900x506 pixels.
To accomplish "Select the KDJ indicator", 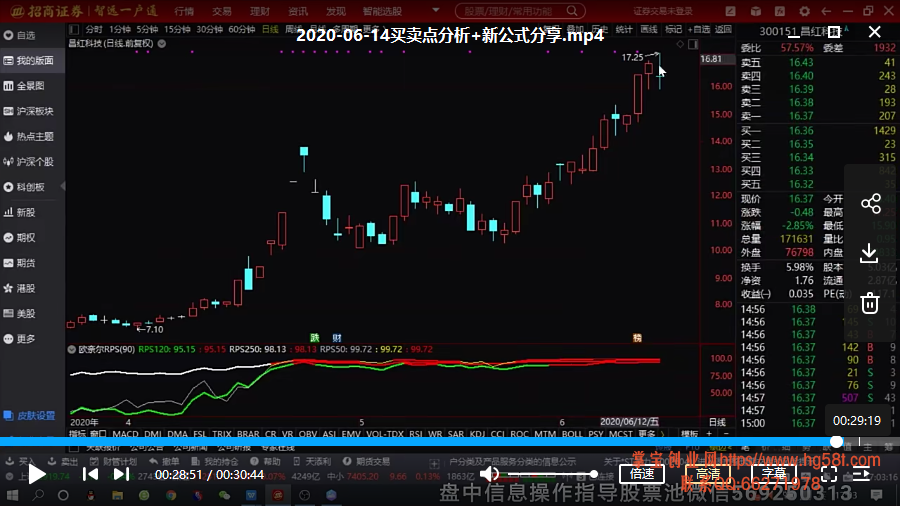I will pos(477,434).
